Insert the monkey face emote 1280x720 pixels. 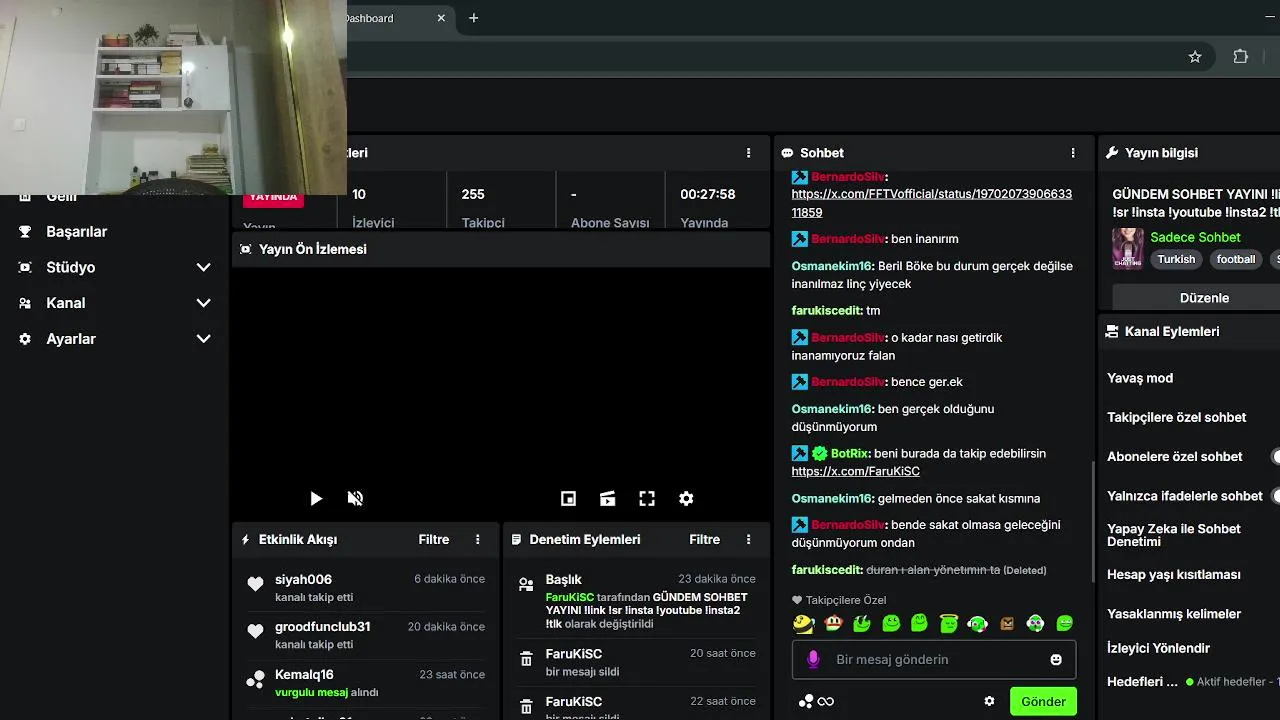pos(833,623)
